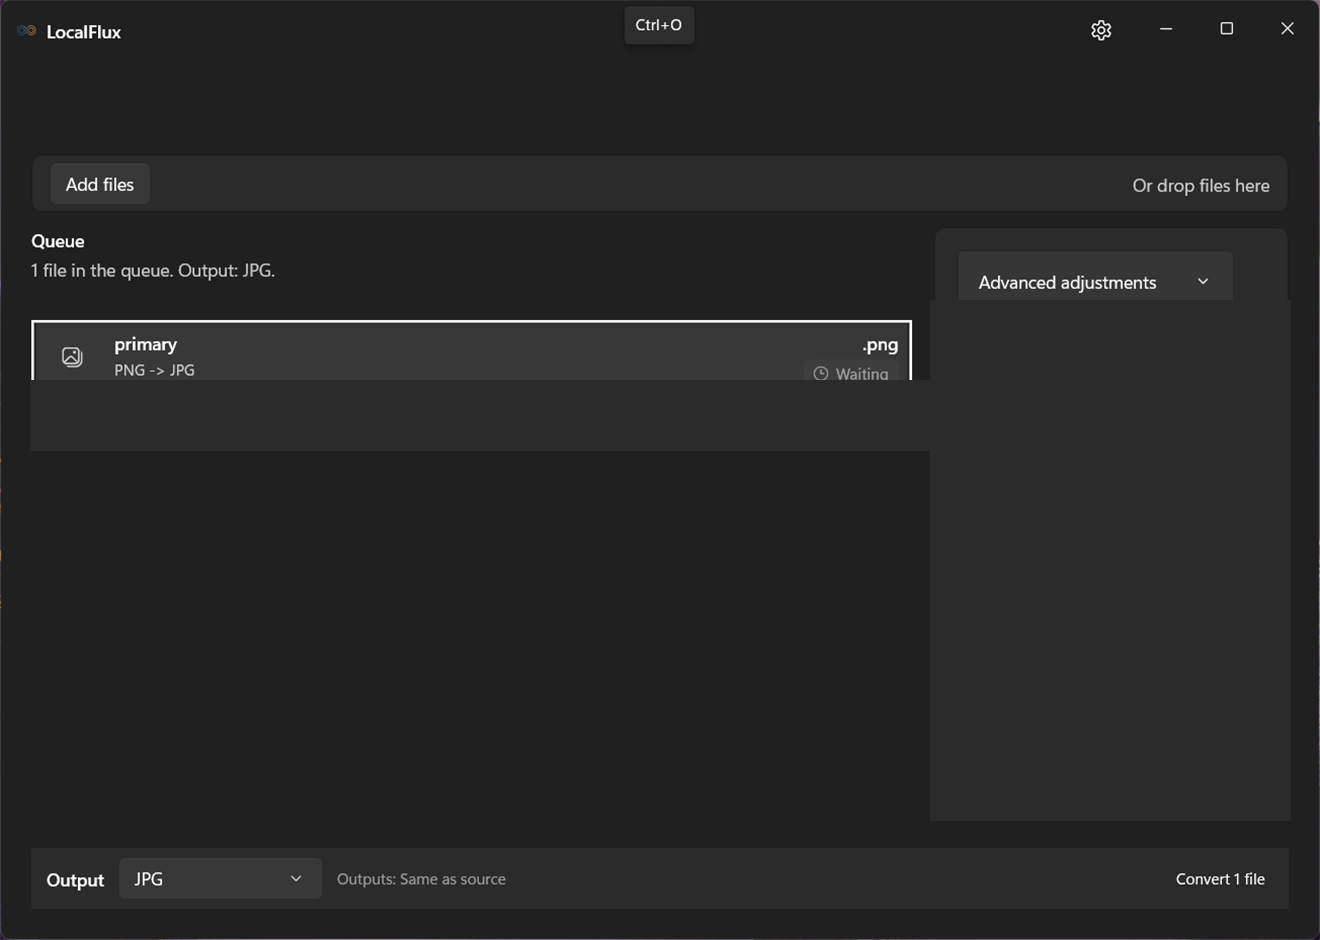Image resolution: width=1320 pixels, height=940 pixels.
Task: Open the JPG output format dropdown
Action: [x=220, y=878]
